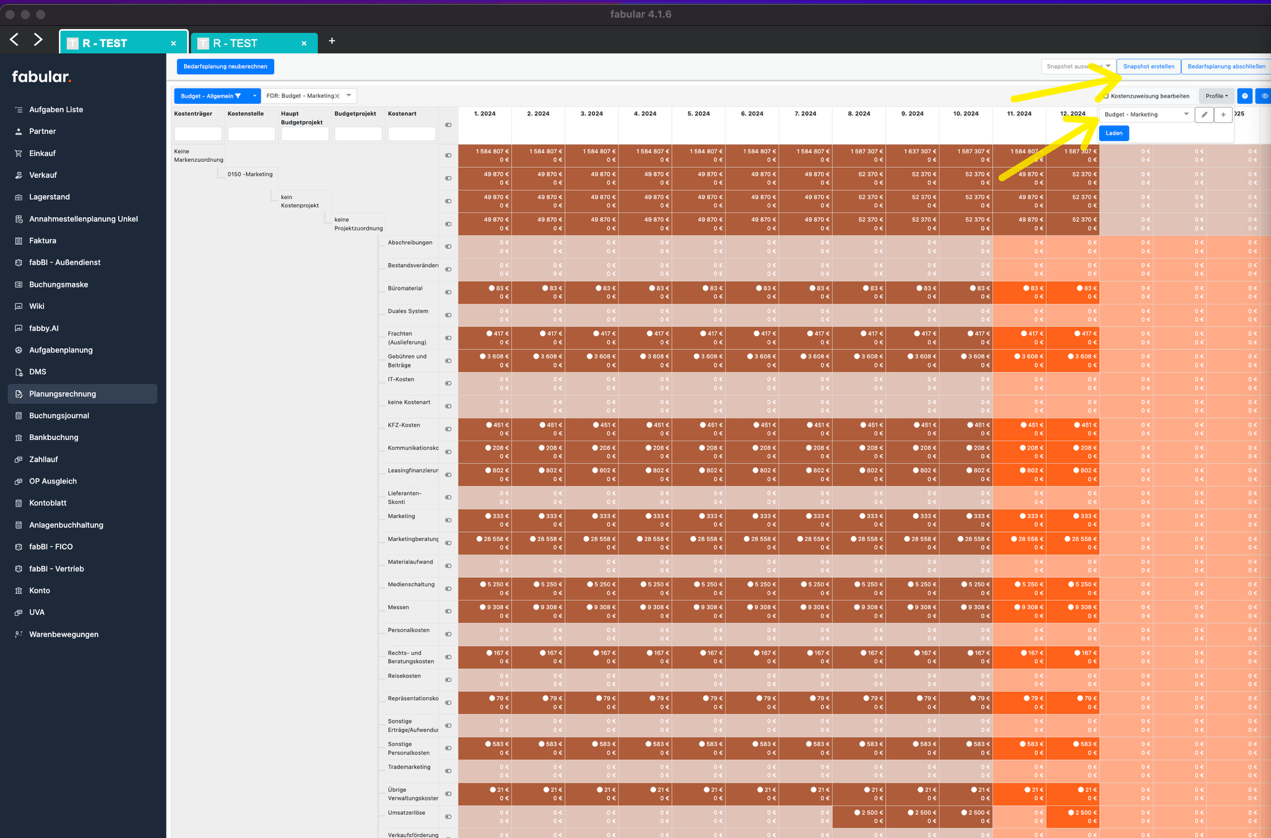Toggle the switch on the Büromaterial row

448,292
